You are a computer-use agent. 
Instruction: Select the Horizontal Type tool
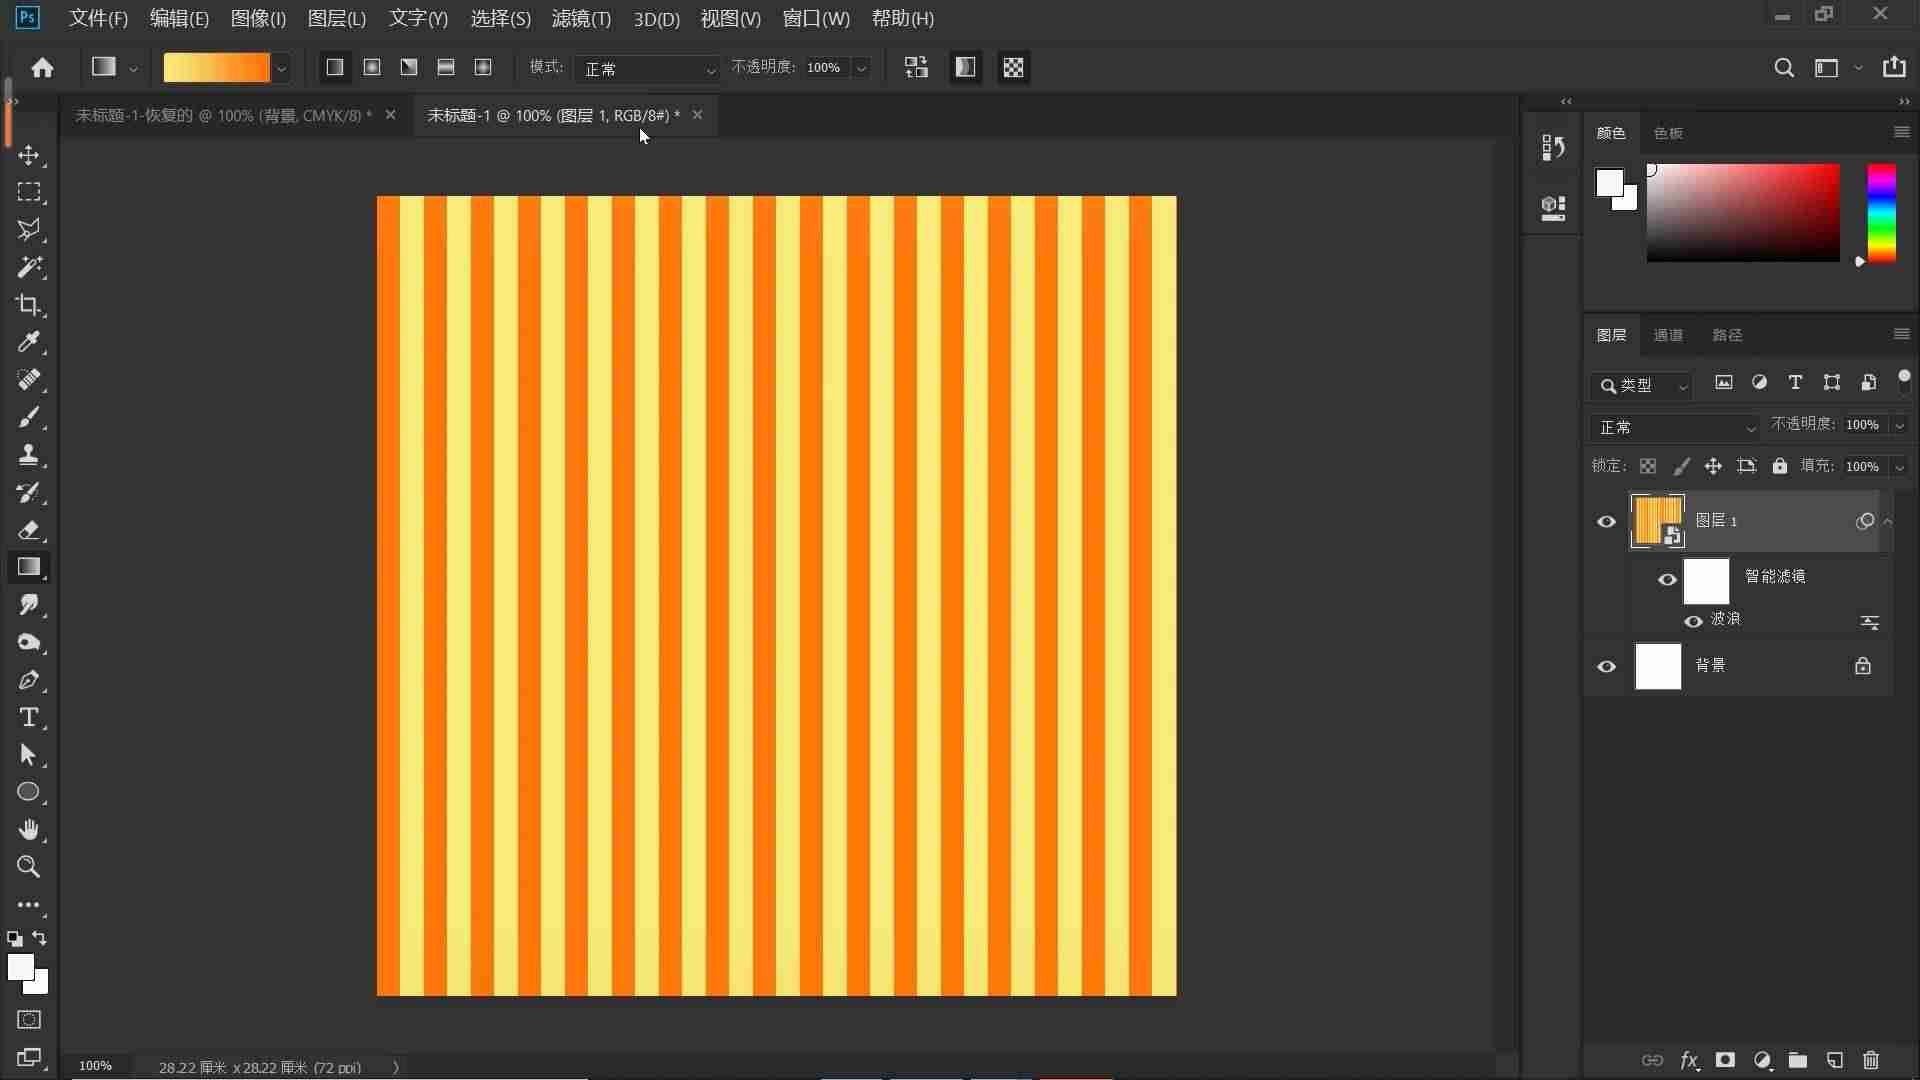point(29,717)
